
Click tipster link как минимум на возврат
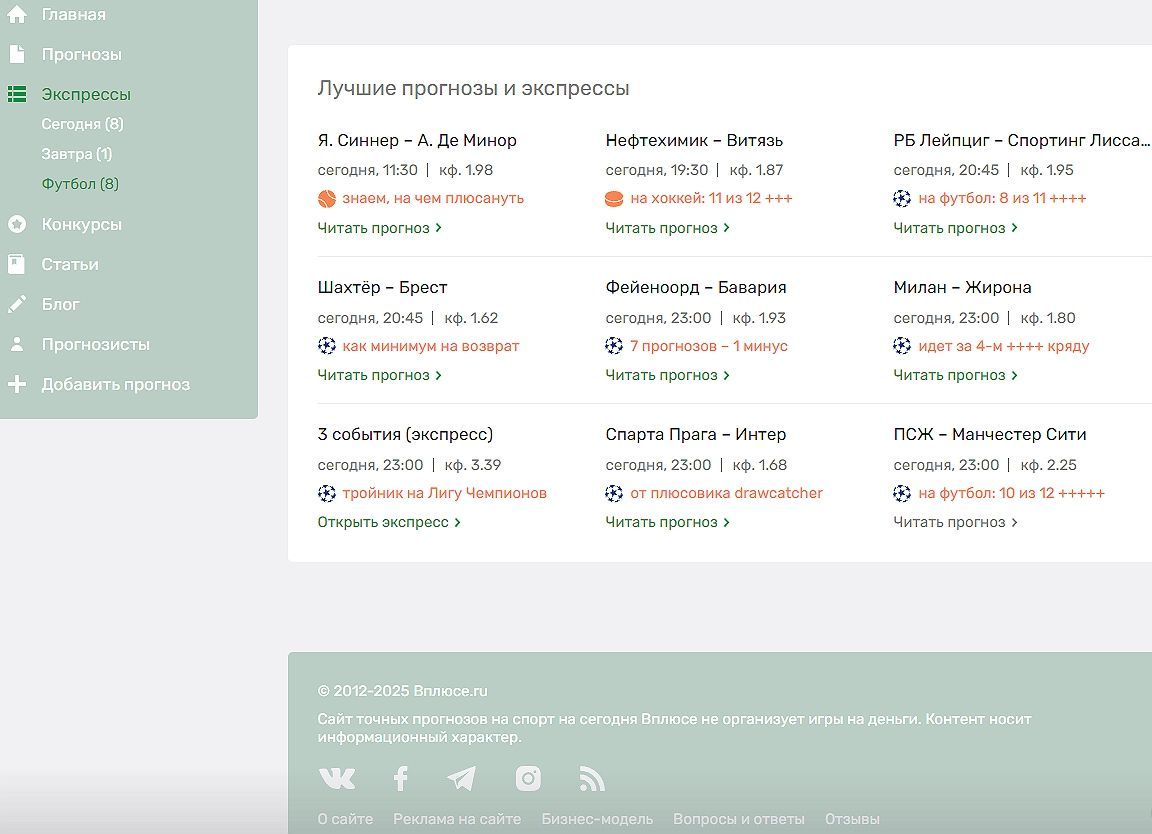pyautogui.click(x=431, y=346)
